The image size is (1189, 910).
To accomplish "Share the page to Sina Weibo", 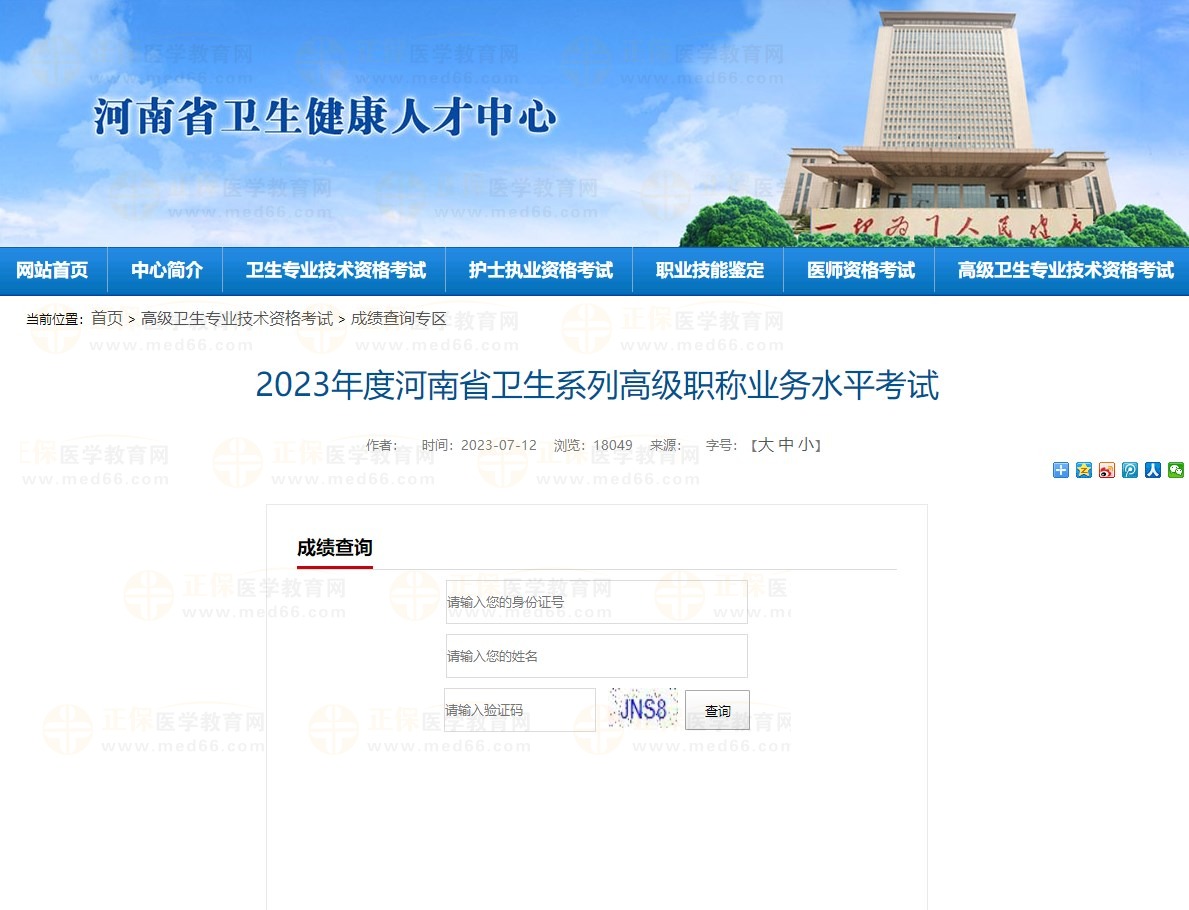I will [1106, 470].
